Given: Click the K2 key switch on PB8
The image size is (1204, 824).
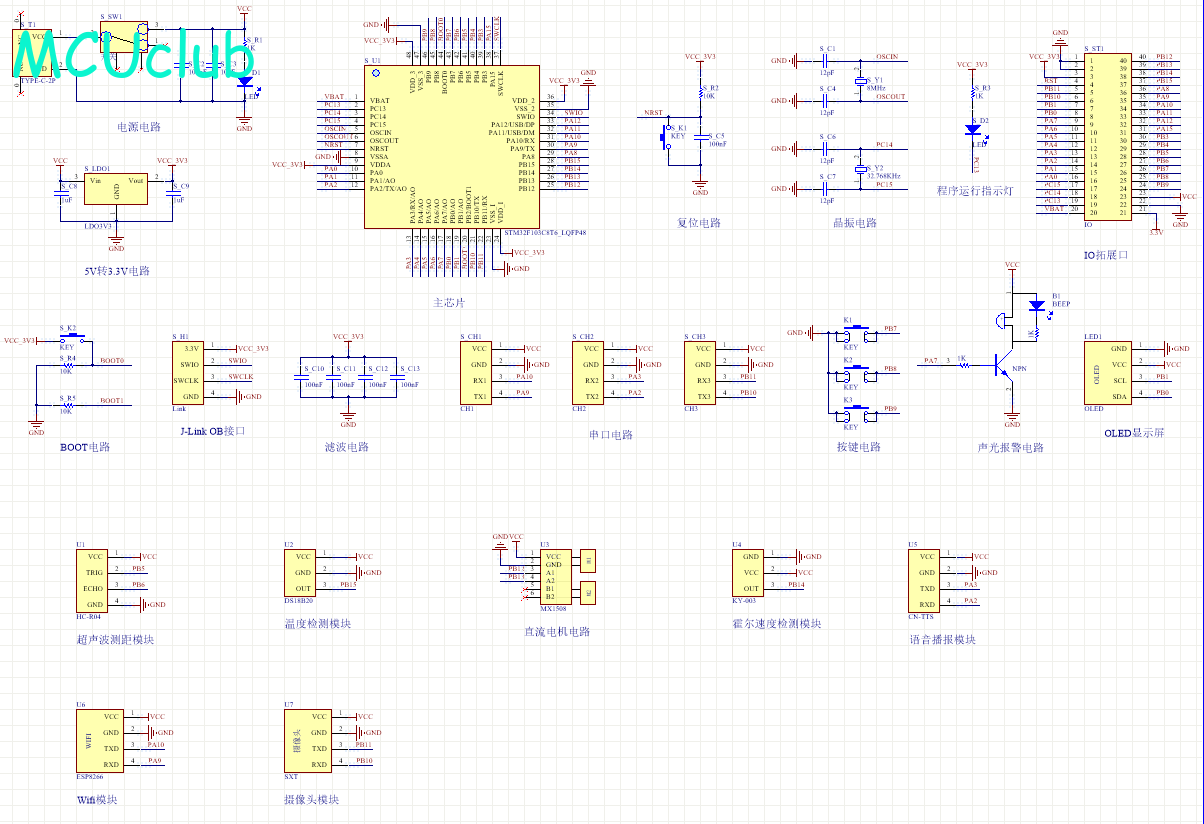Looking at the screenshot, I should (855, 373).
